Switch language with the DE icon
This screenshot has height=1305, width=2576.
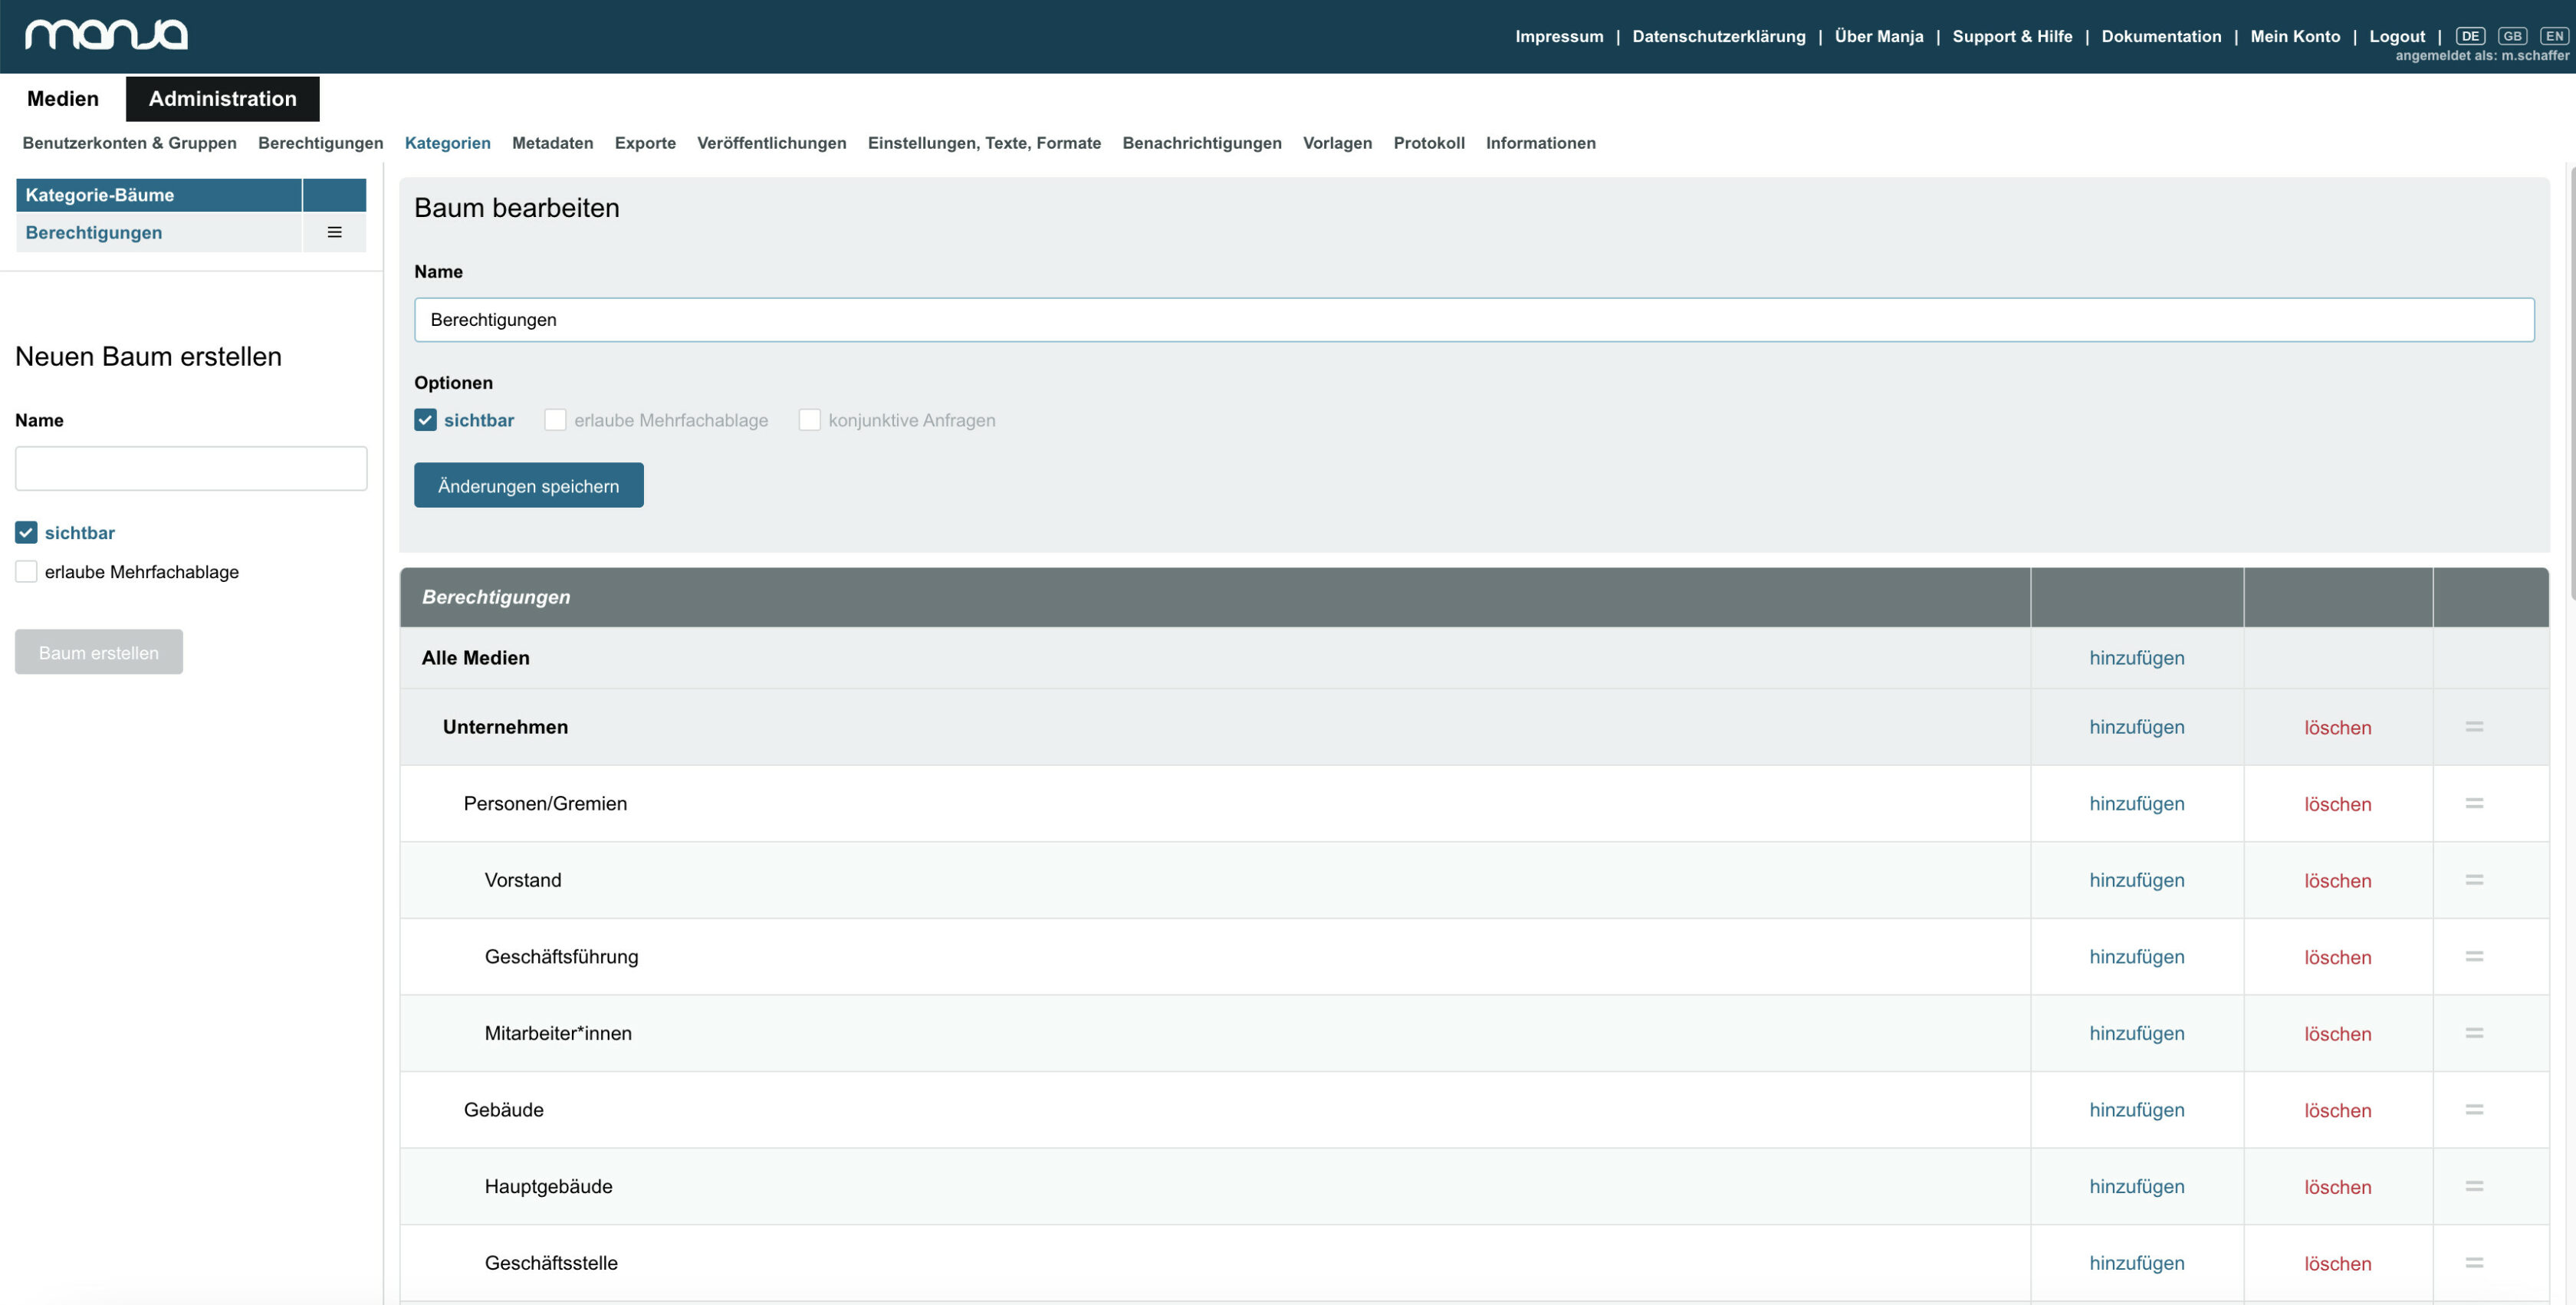2470,36
